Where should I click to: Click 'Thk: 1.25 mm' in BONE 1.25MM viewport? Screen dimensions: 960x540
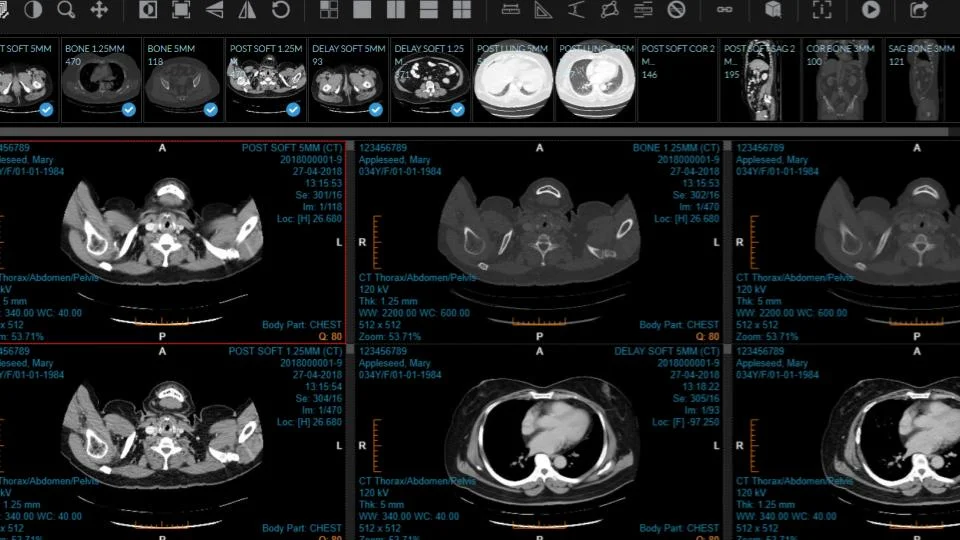pyautogui.click(x=388, y=301)
